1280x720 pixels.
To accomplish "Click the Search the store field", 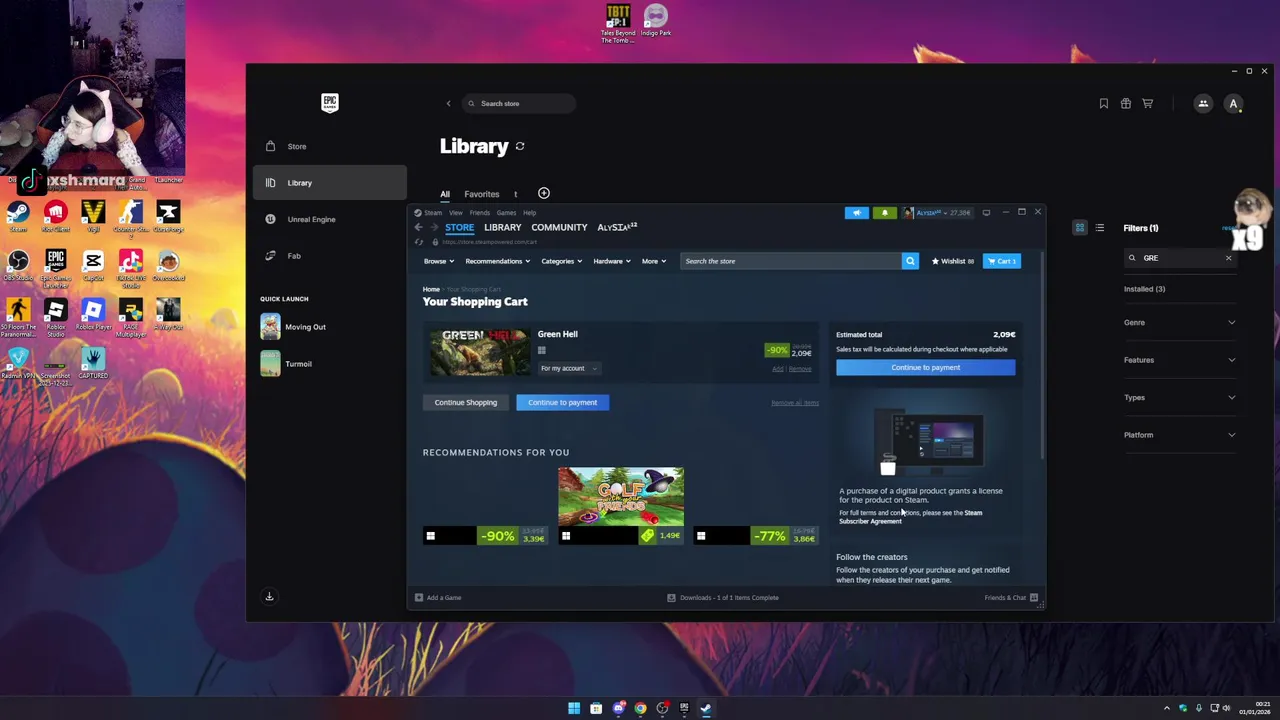I will [x=790, y=261].
